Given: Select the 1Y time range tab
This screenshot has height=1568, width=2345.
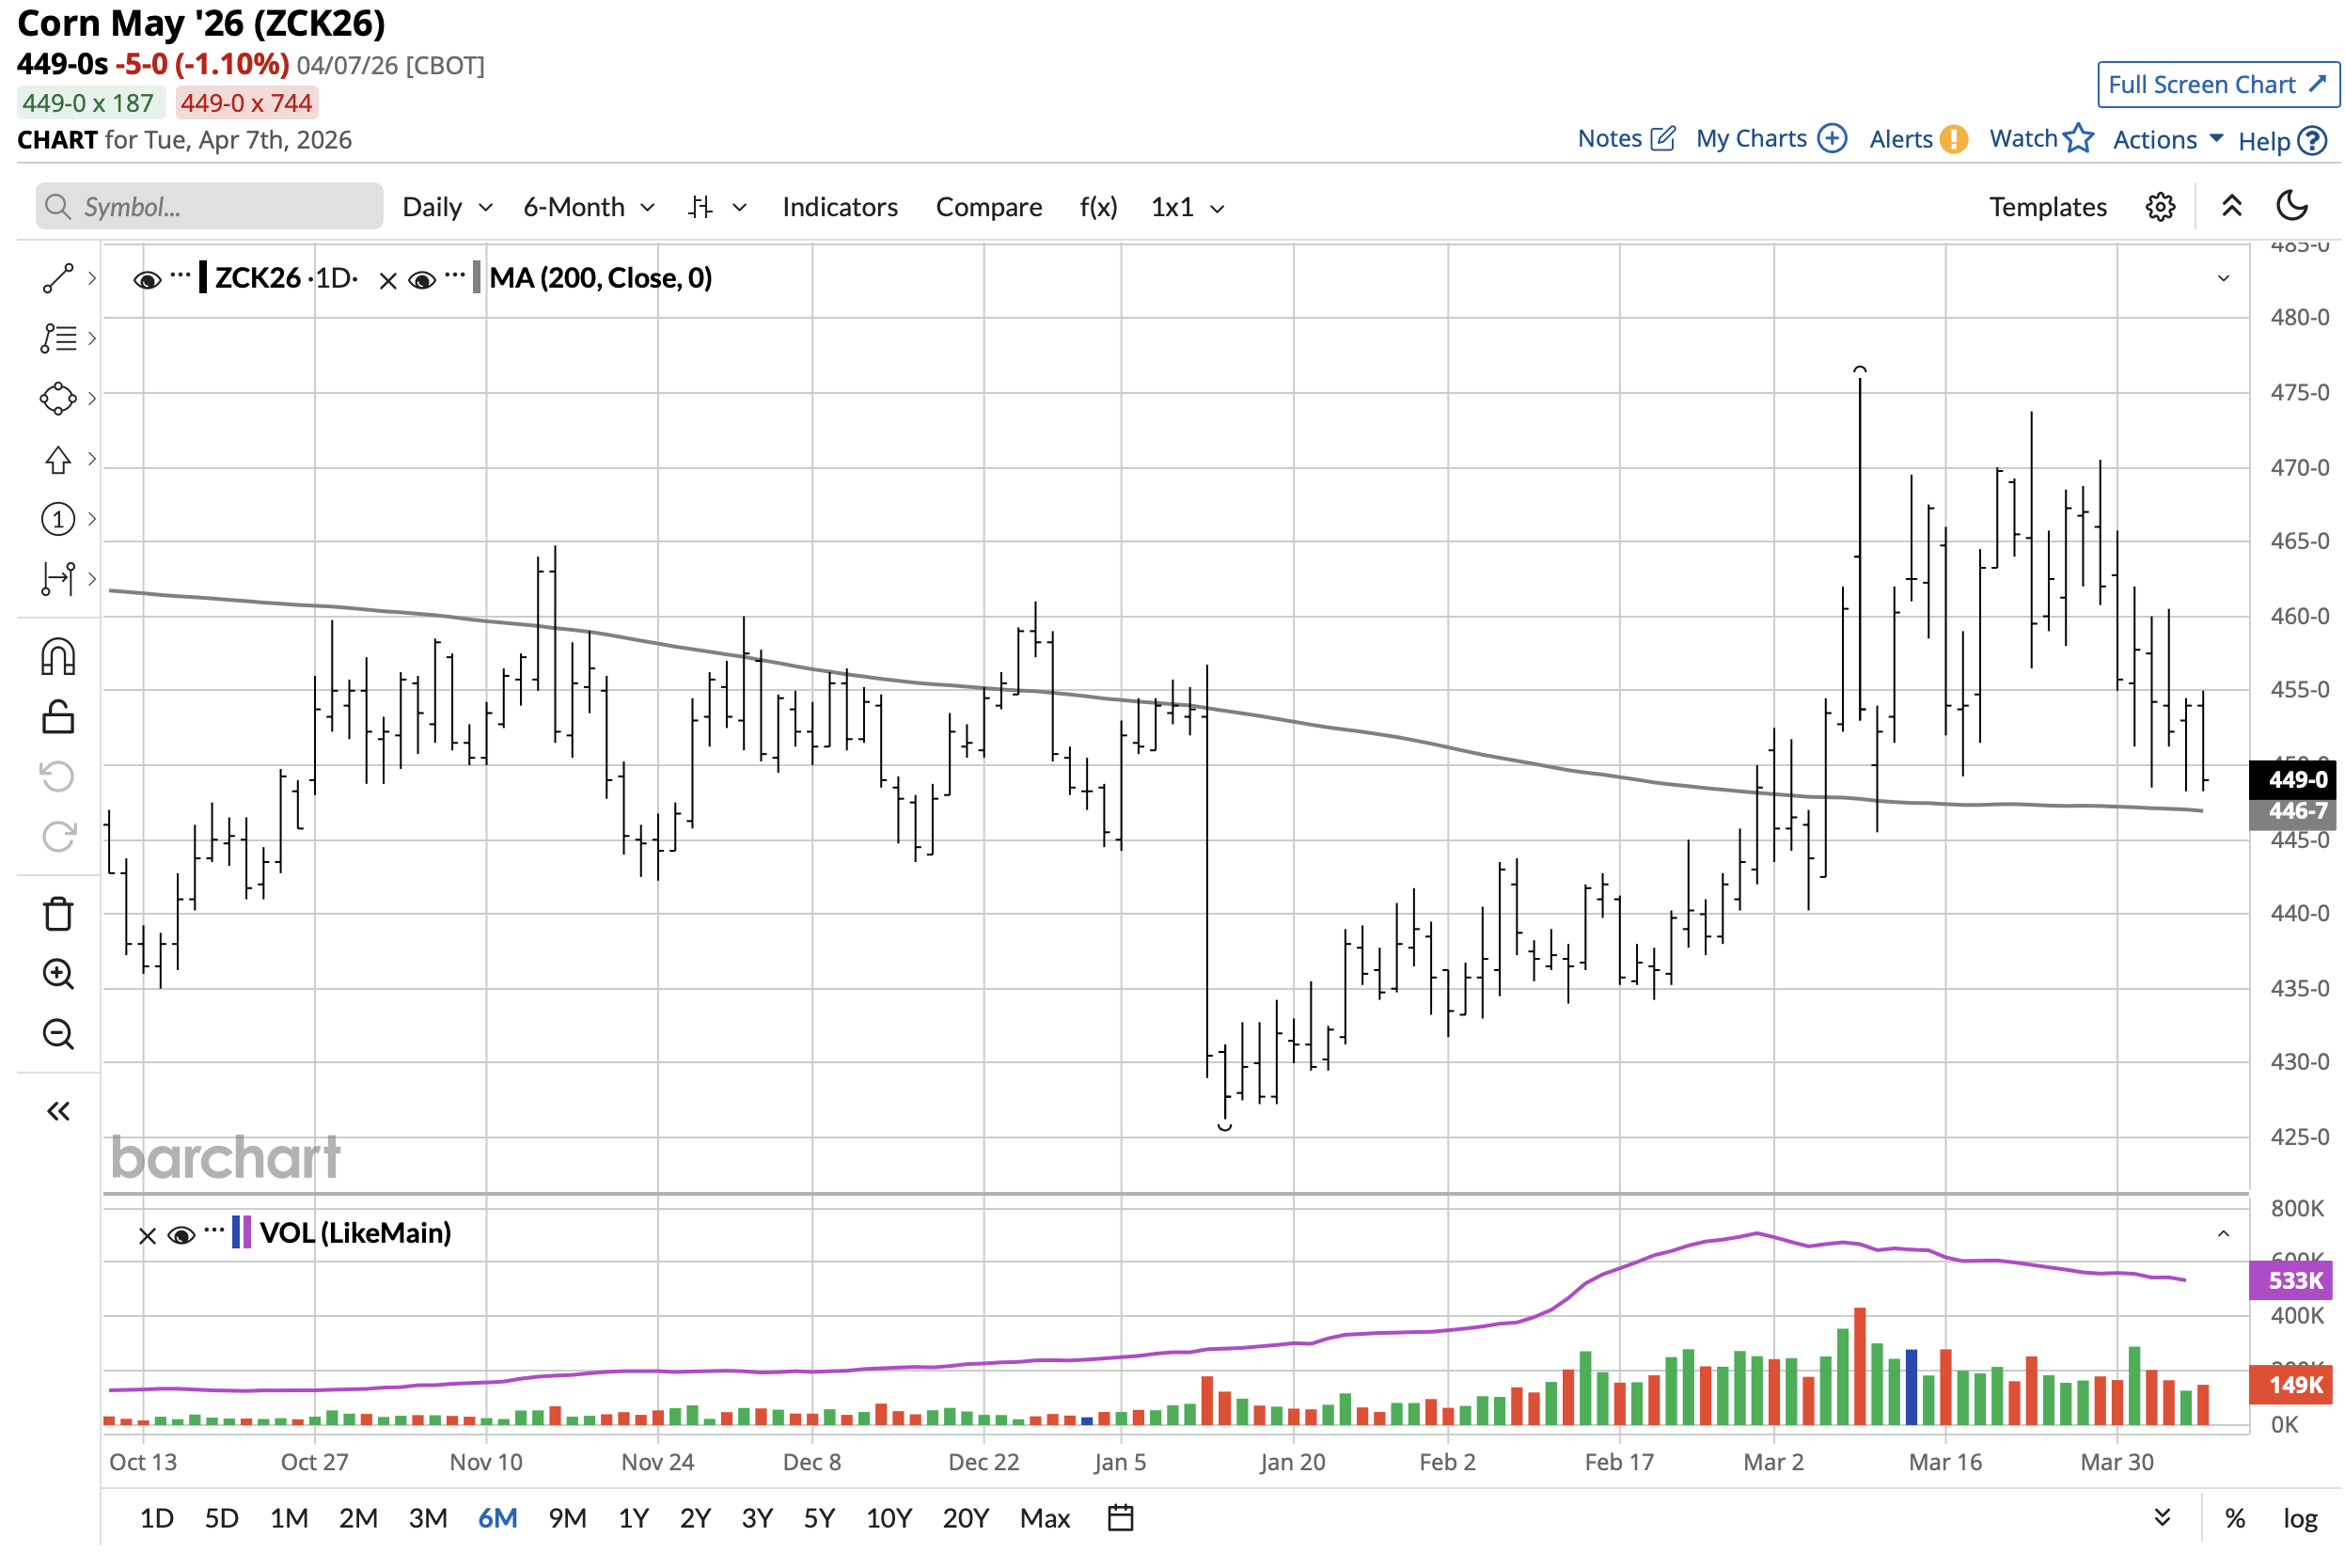Looking at the screenshot, I should pyautogui.click(x=633, y=1518).
